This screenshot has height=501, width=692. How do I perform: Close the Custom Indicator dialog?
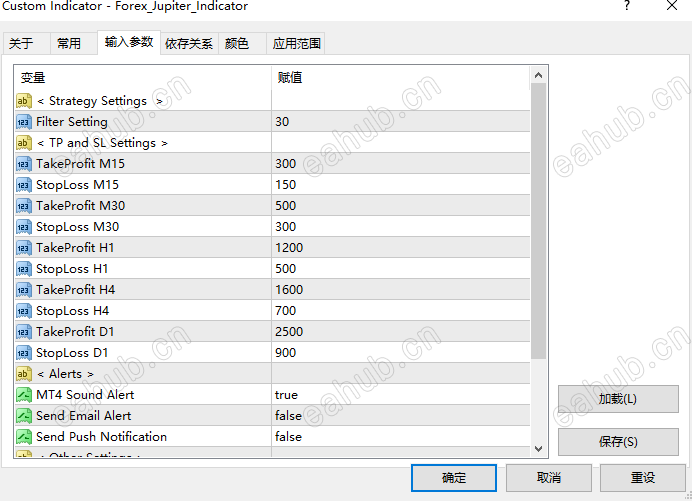672,6
